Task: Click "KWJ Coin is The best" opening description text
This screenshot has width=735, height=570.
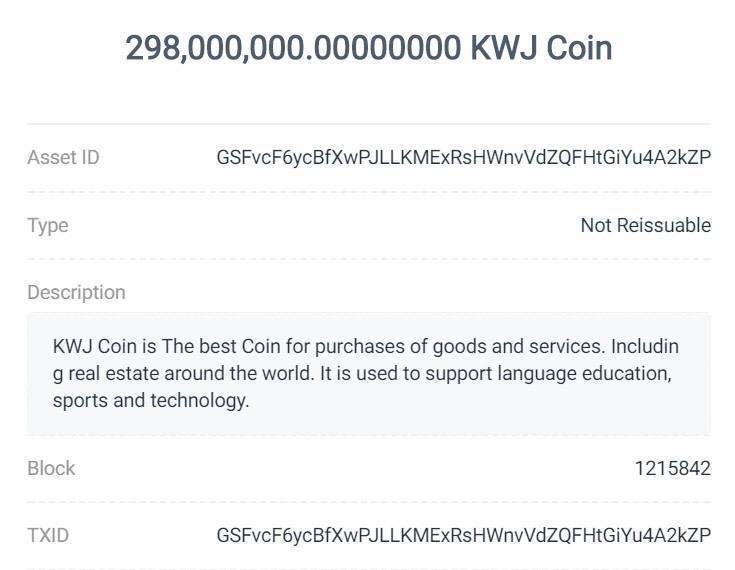Action: pos(134,347)
